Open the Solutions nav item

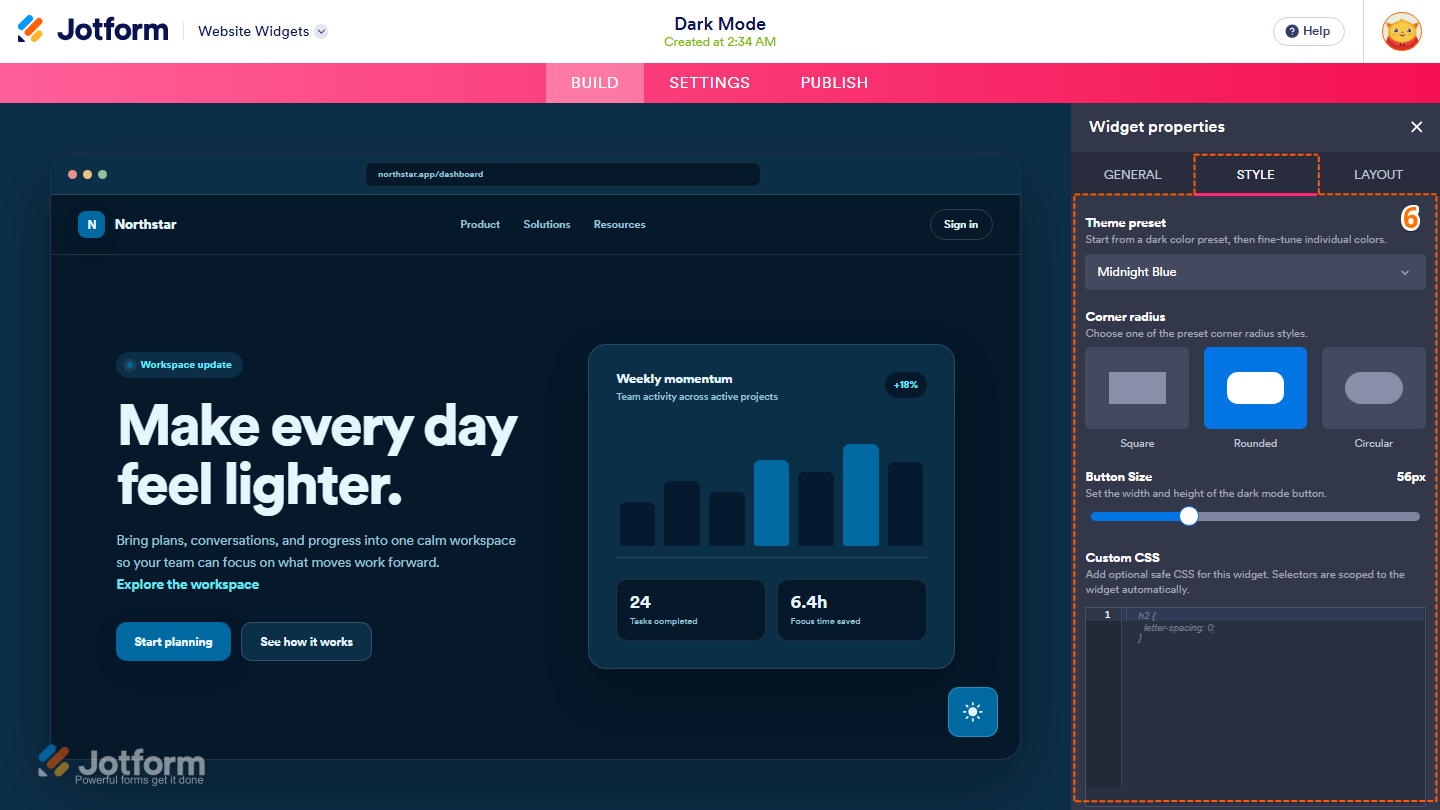tap(547, 224)
